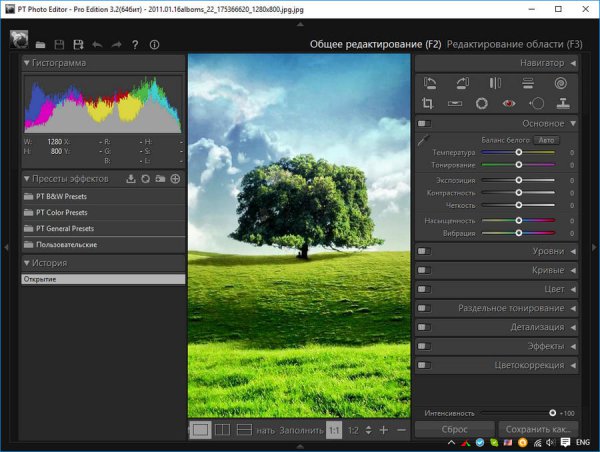Select the clone stamp tool
The image size is (600, 452).
tap(563, 103)
